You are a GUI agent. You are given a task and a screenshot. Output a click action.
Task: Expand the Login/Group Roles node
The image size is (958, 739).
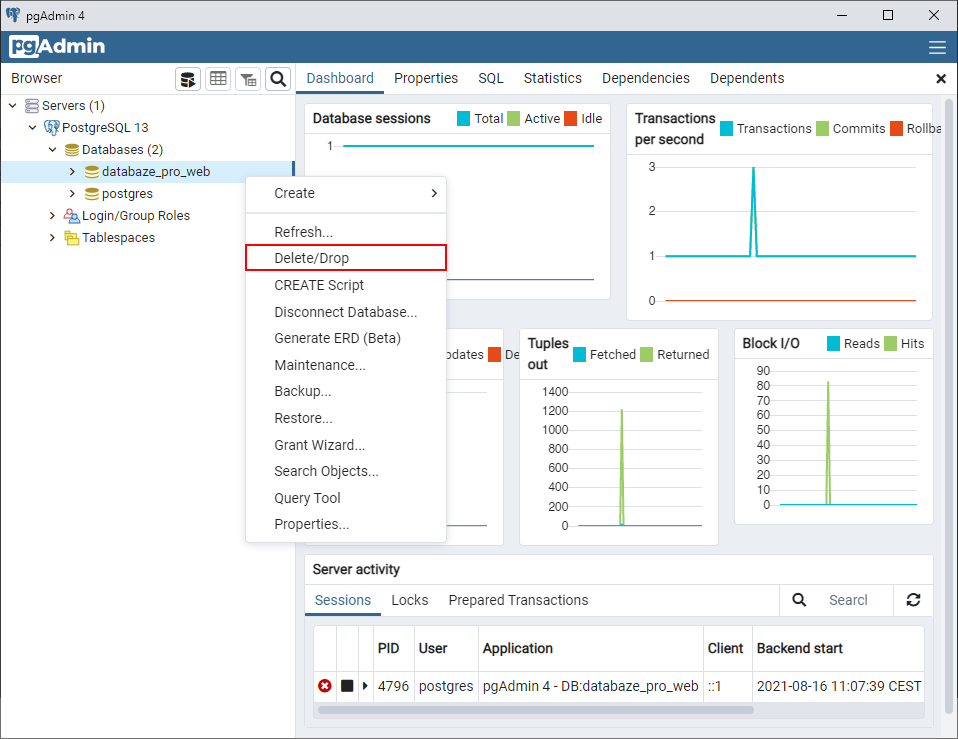pyautogui.click(x=52, y=216)
